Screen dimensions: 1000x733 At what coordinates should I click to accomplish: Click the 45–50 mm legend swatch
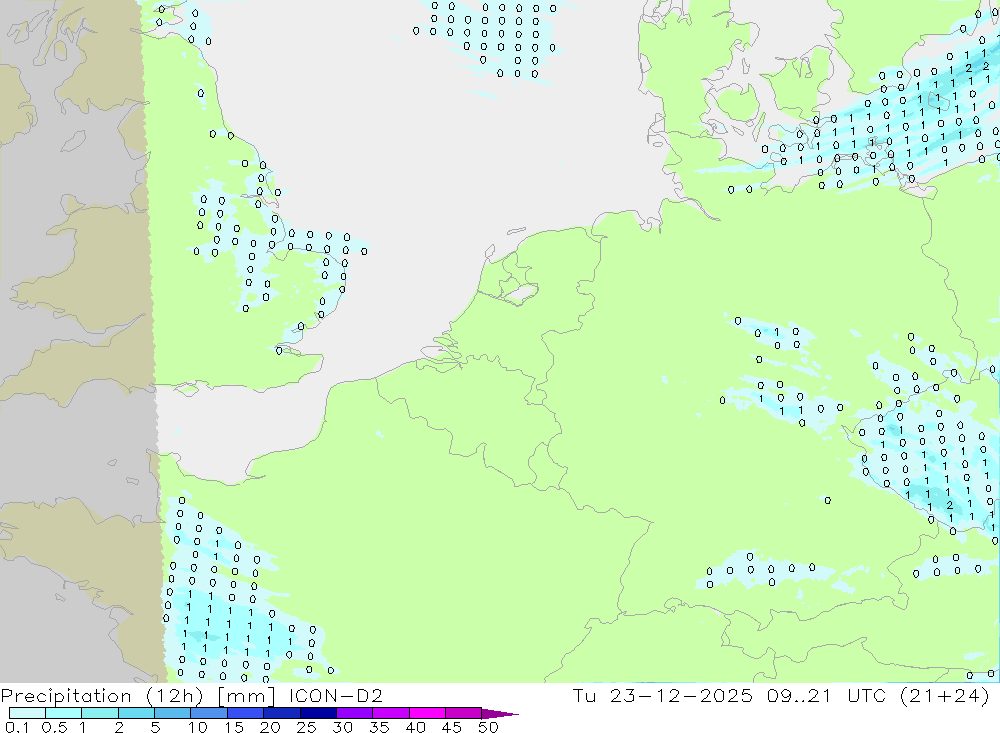464,713
